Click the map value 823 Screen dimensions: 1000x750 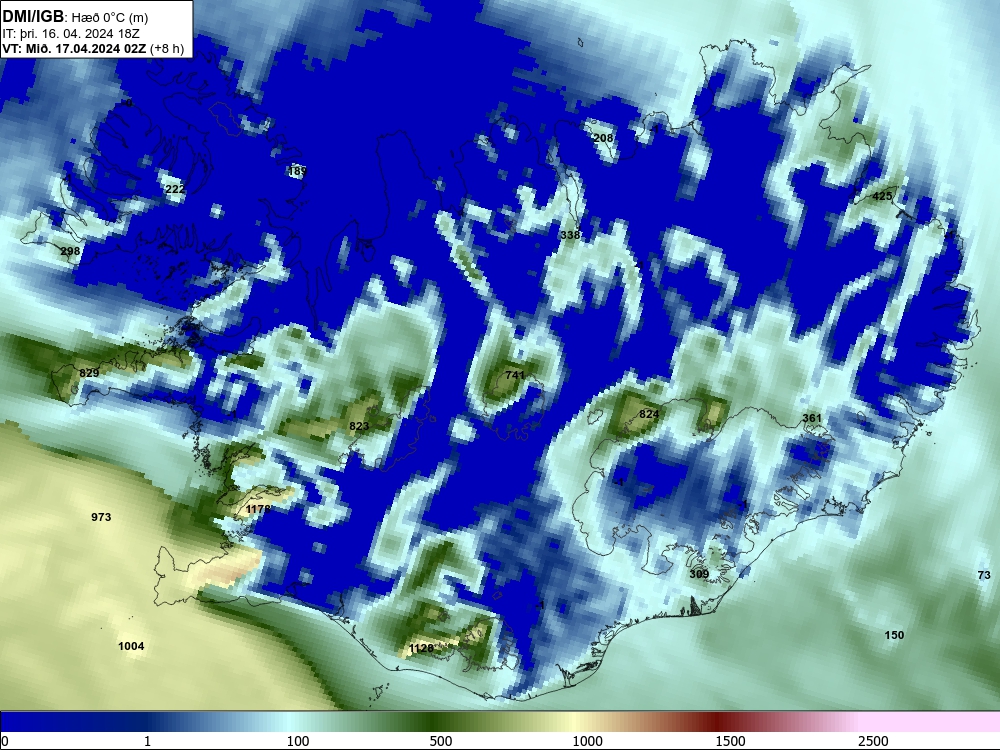(359, 426)
